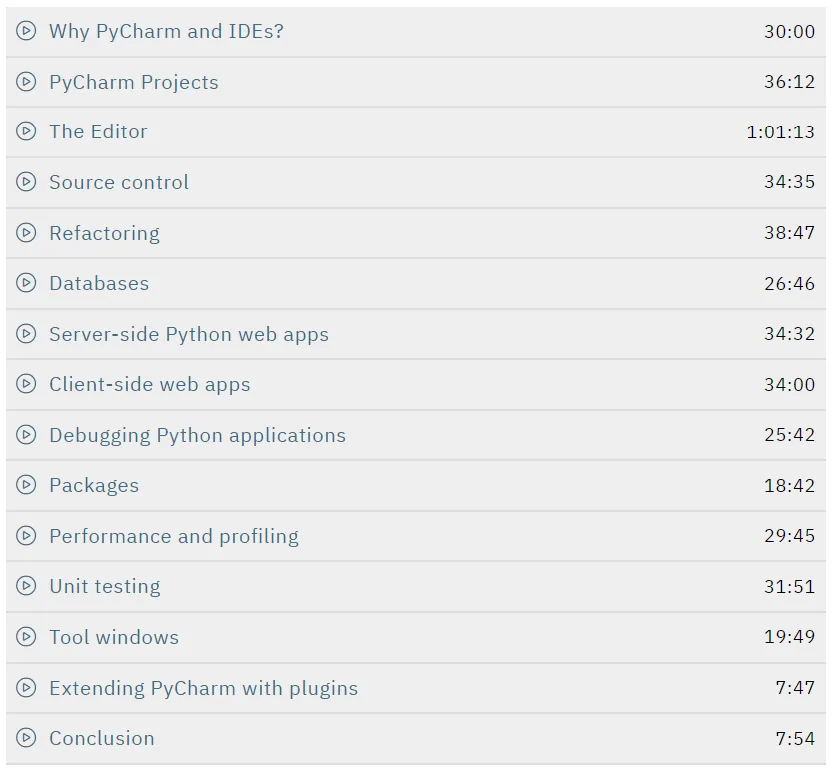Click play icon for Debugging Python applications
The width and height of the screenshot is (835, 776).
point(26,435)
